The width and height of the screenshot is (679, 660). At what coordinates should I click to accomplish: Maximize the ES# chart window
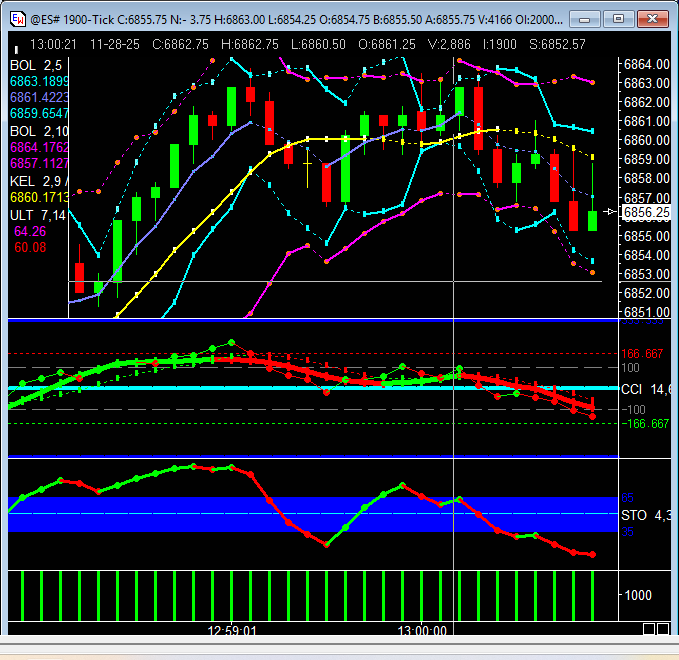620,19
